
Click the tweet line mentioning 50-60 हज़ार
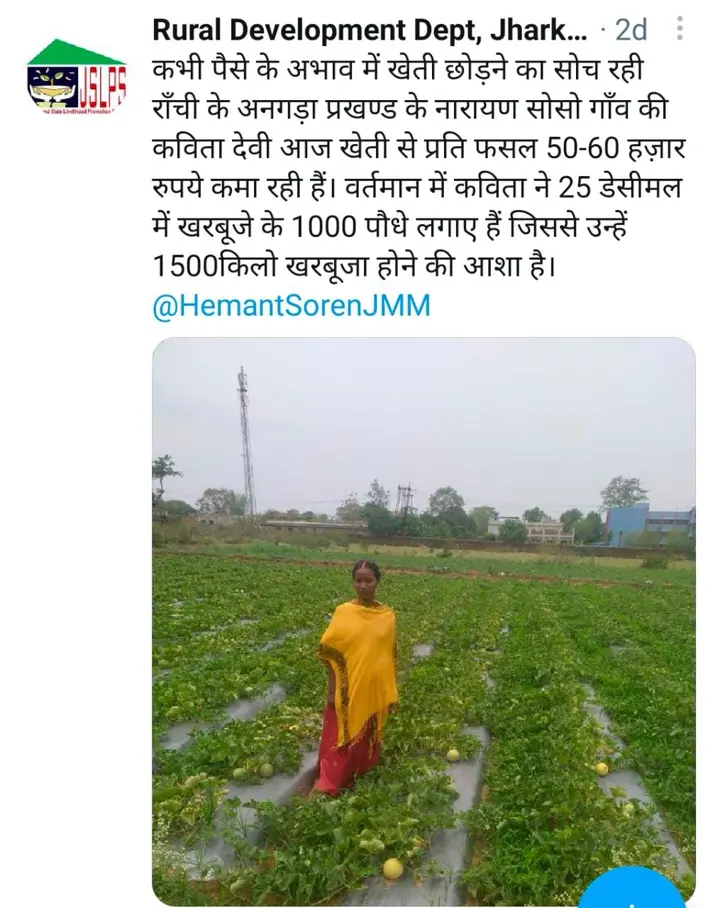click(x=419, y=148)
